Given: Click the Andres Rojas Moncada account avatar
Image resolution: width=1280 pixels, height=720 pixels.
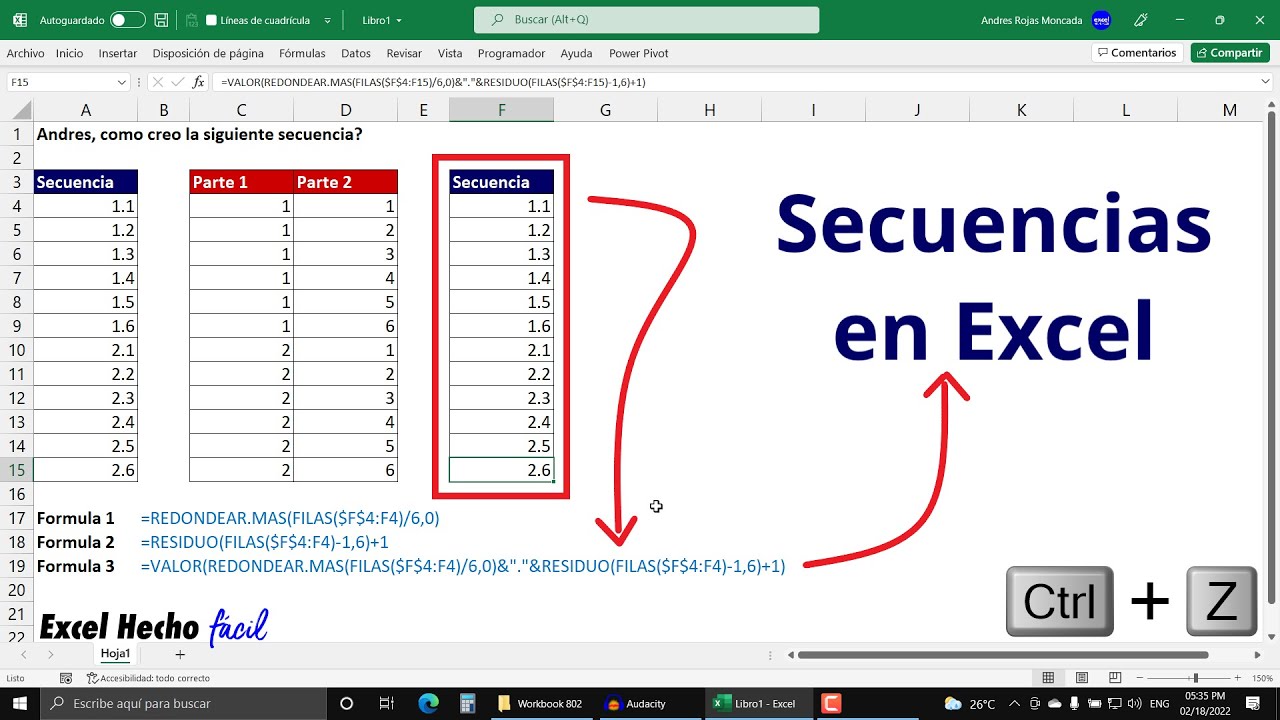Looking at the screenshot, I should (x=1101, y=20).
